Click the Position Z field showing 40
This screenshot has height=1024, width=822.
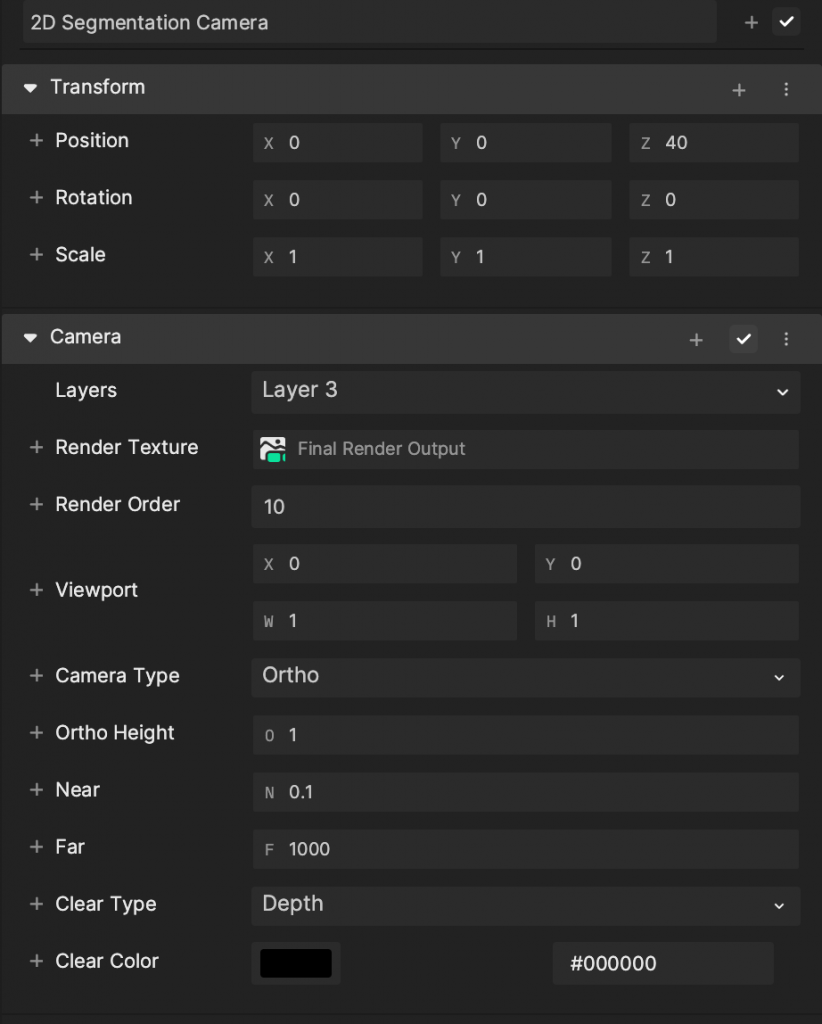pos(714,142)
